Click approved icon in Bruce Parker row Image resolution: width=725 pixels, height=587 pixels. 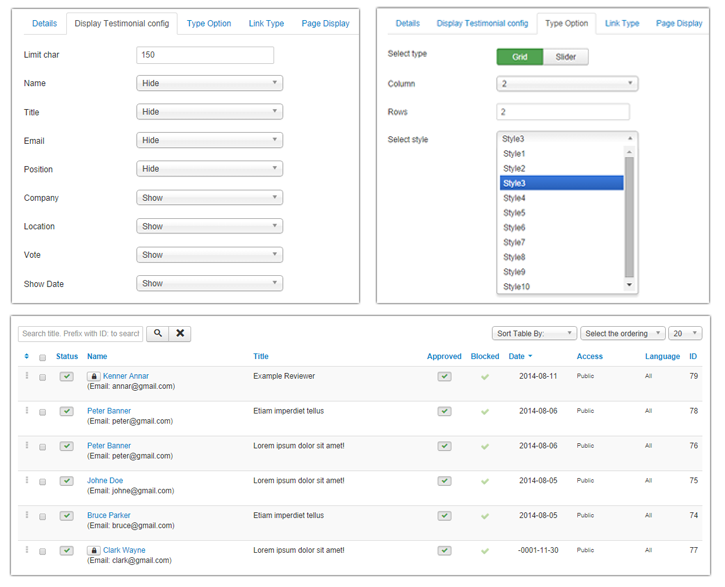tap(444, 515)
